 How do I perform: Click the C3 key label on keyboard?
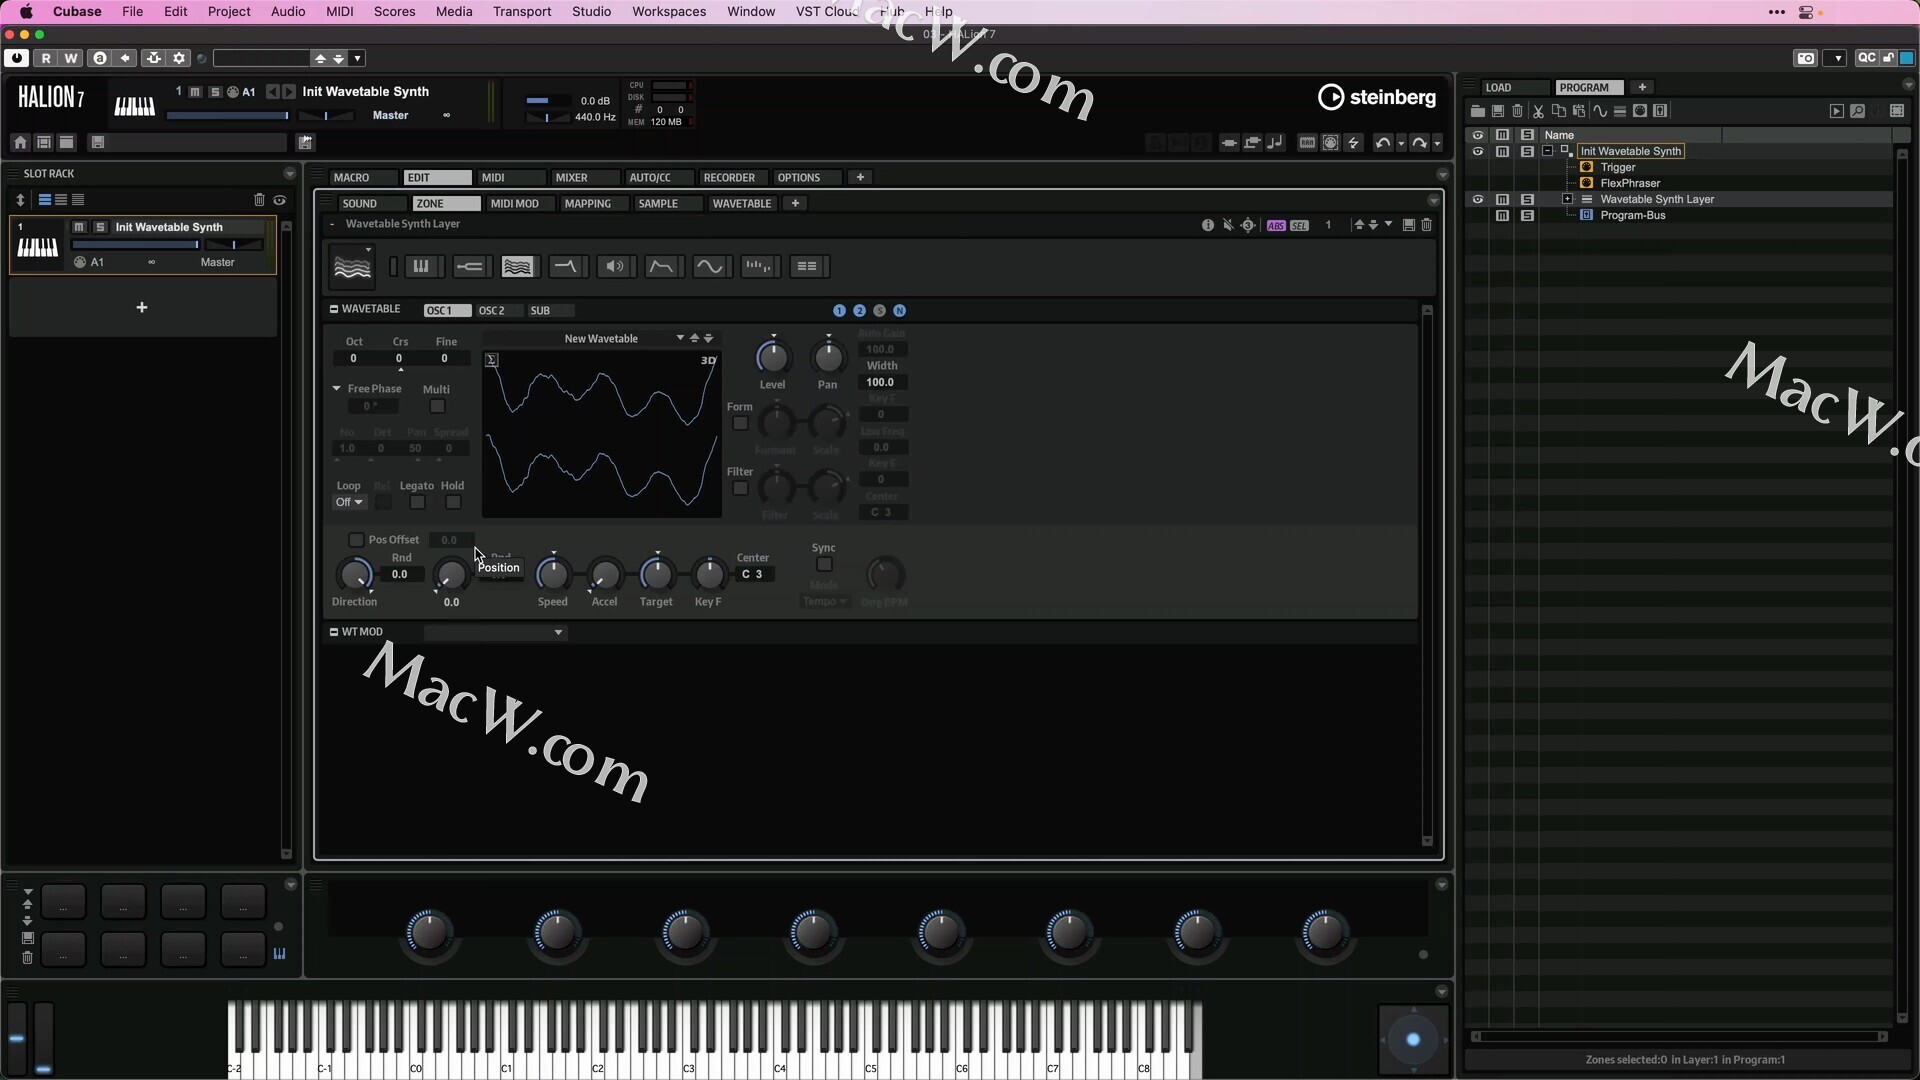coord(688,1069)
